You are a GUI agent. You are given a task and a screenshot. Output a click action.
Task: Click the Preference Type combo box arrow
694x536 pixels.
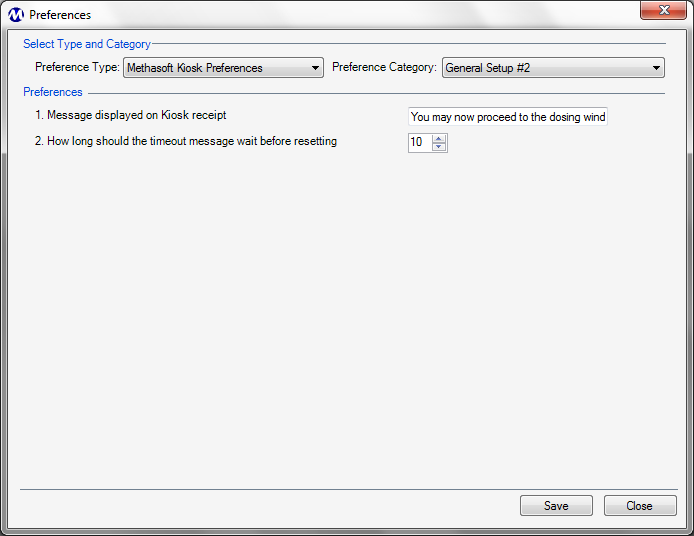click(315, 68)
